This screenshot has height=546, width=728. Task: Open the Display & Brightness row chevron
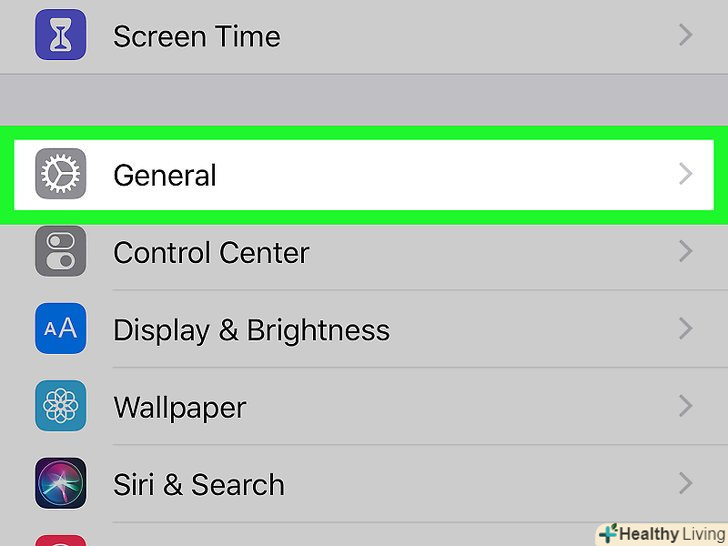point(685,329)
